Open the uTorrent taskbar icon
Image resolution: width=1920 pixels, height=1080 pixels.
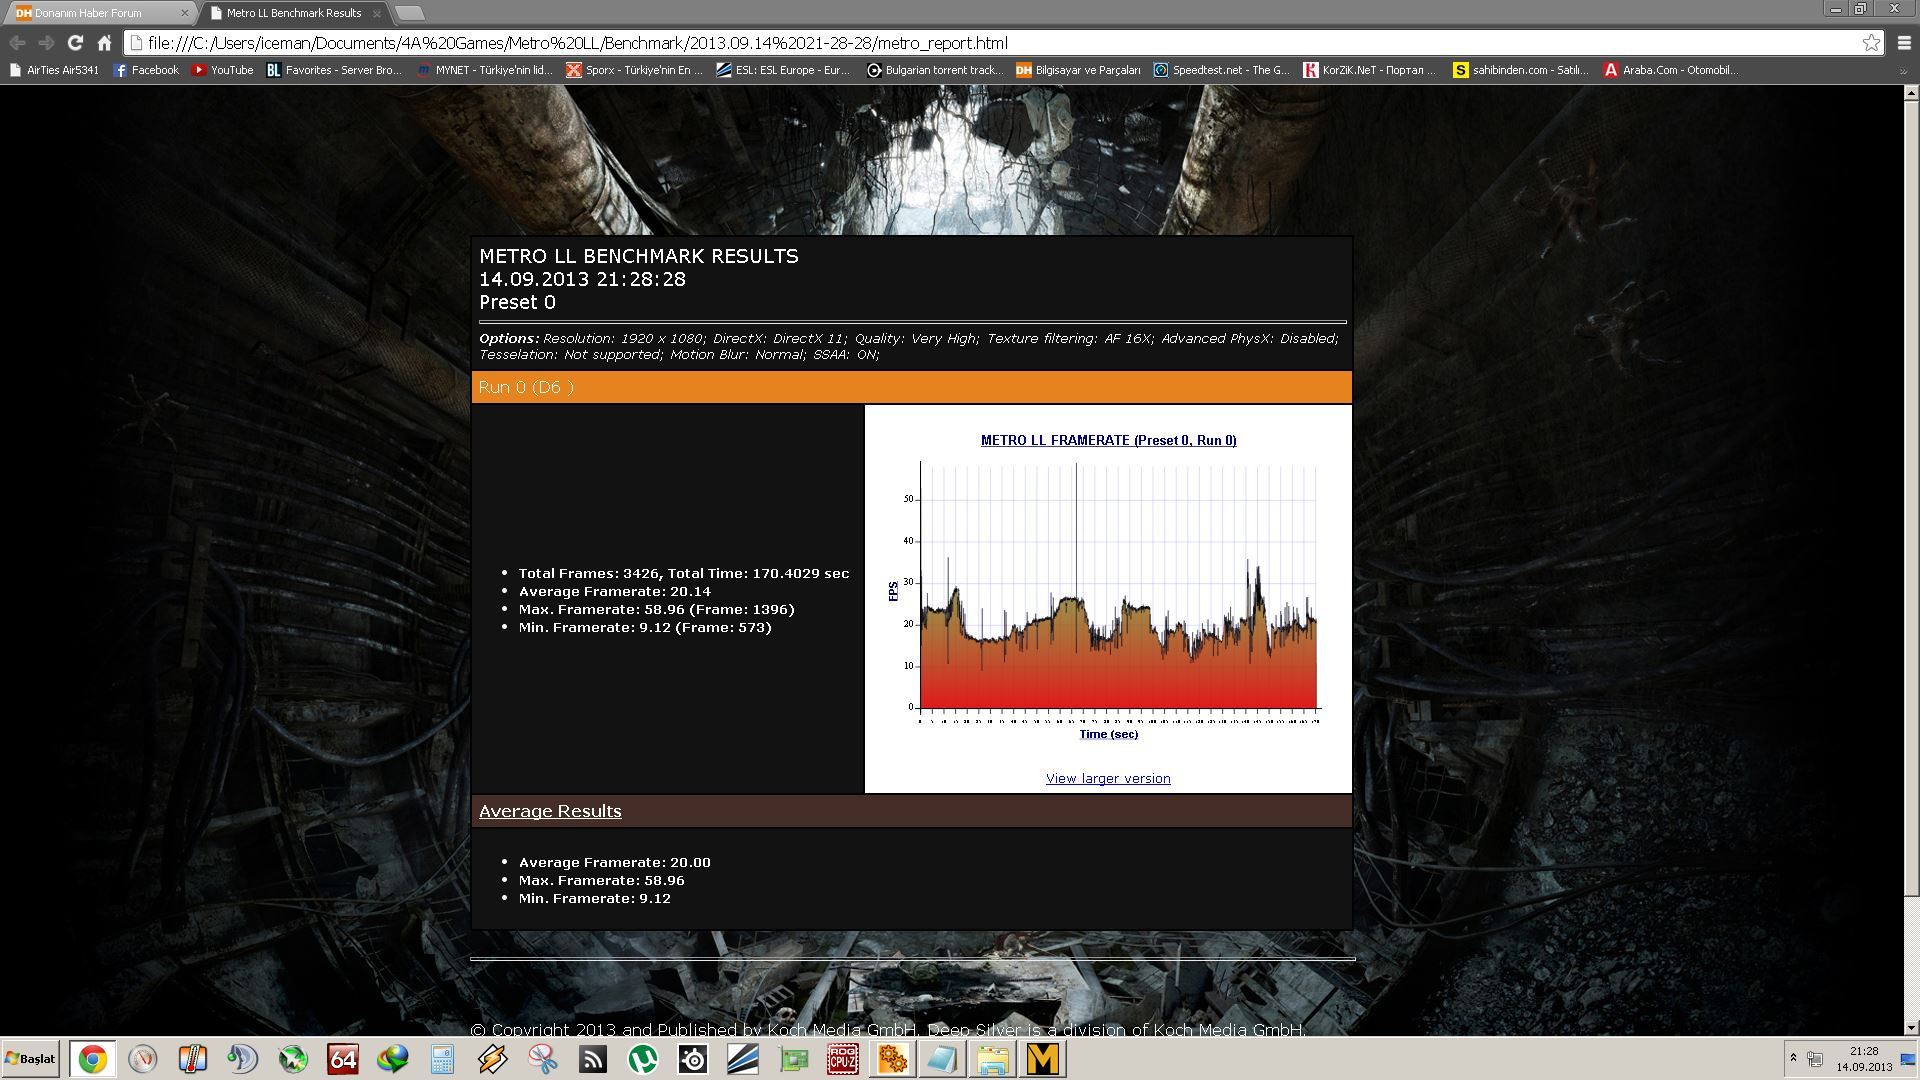pyautogui.click(x=643, y=1059)
